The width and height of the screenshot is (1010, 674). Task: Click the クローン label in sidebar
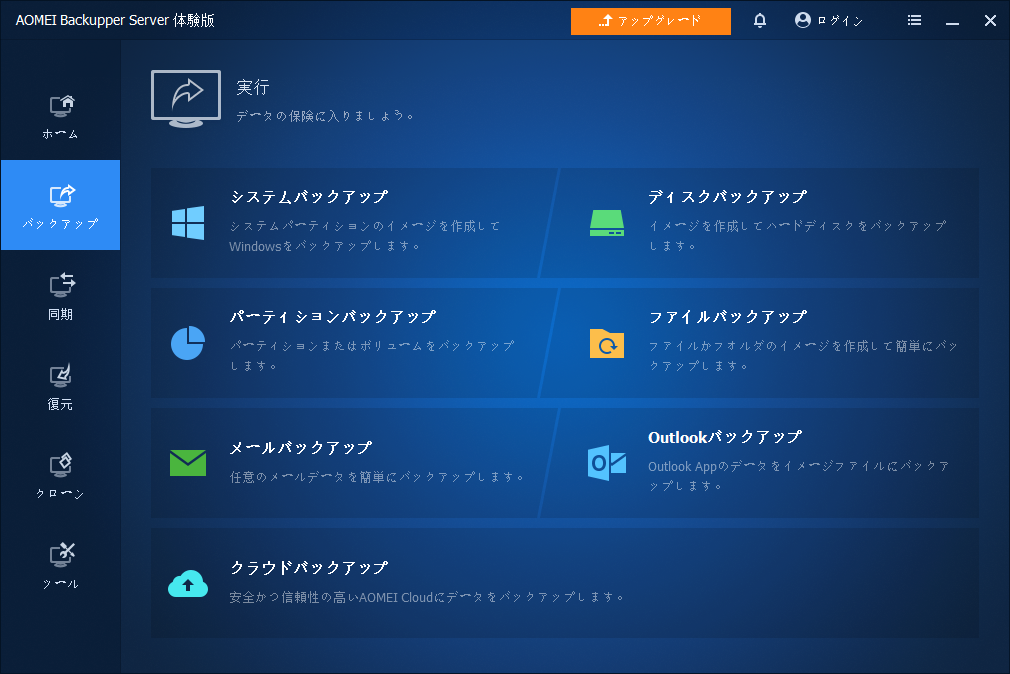click(60, 494)
